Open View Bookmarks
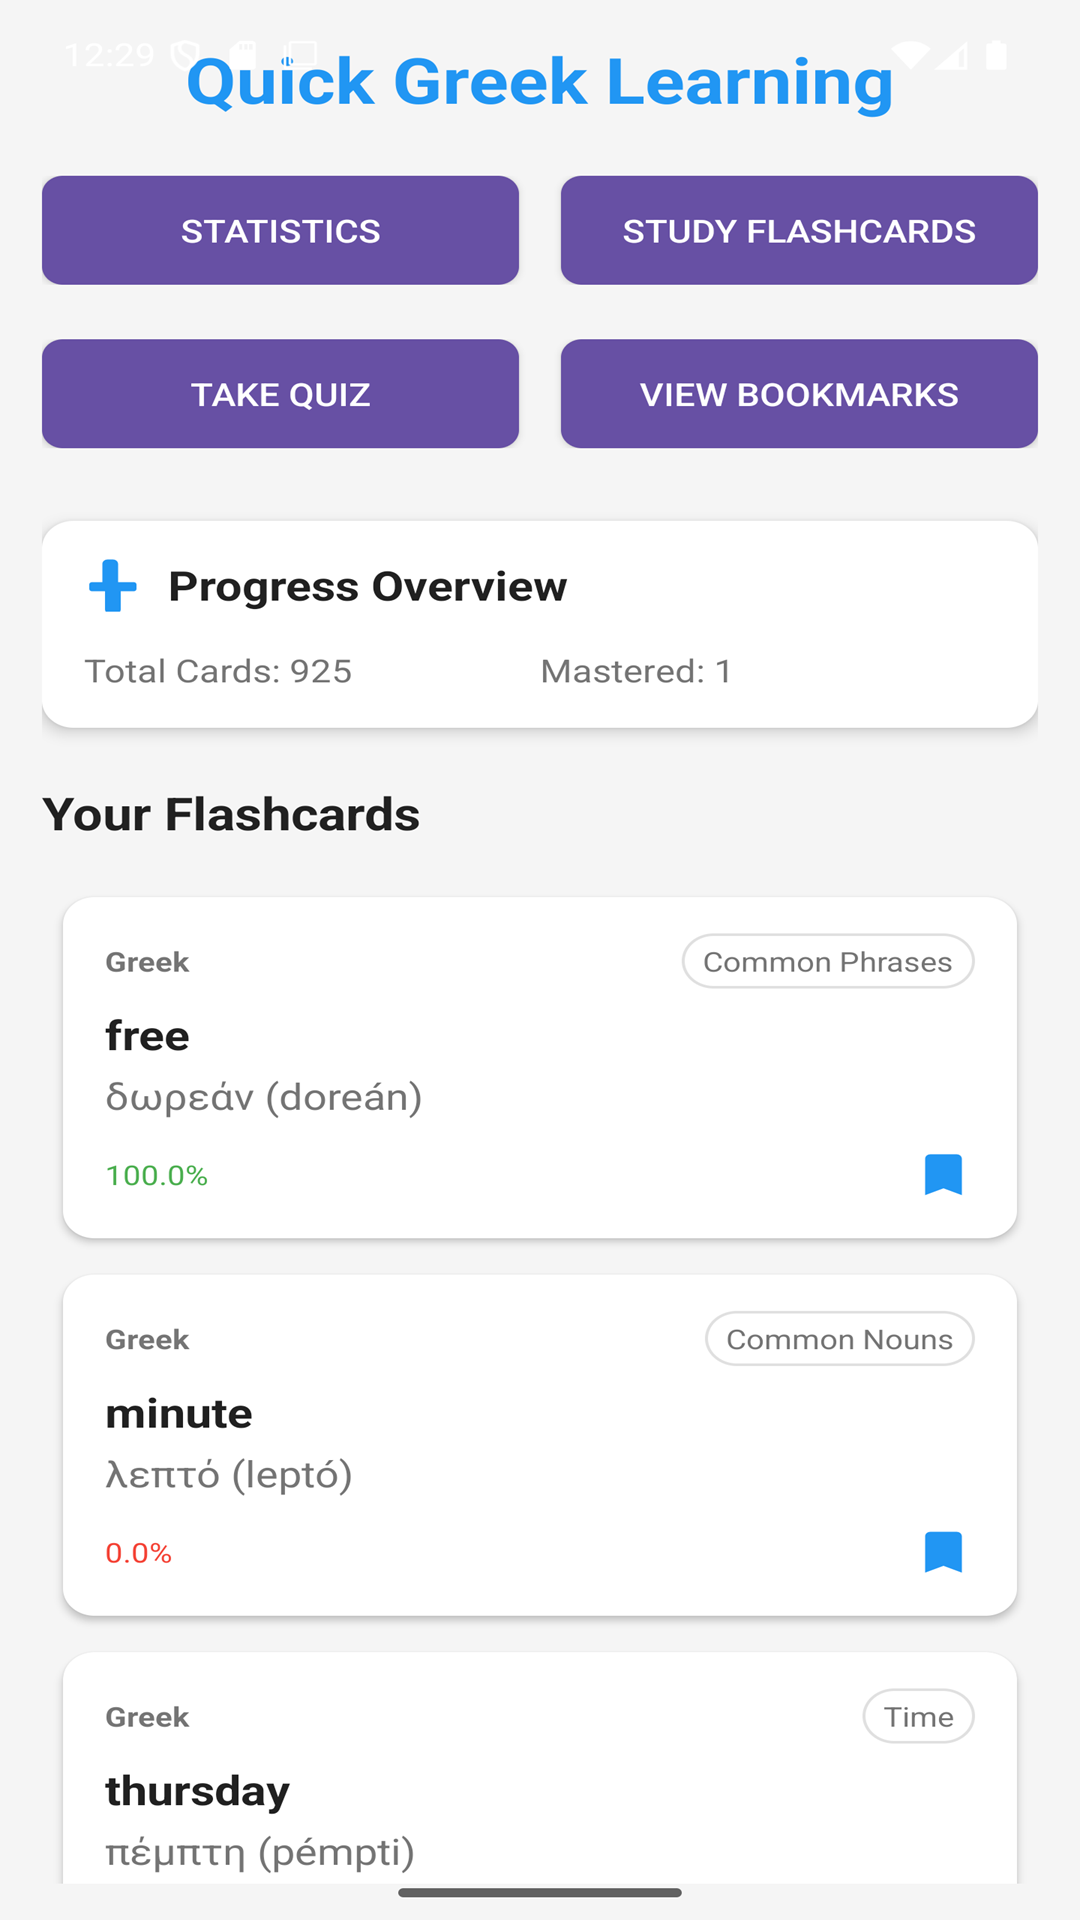The height and width of the screenshot is (1920, 1080). tap(798, 394)
